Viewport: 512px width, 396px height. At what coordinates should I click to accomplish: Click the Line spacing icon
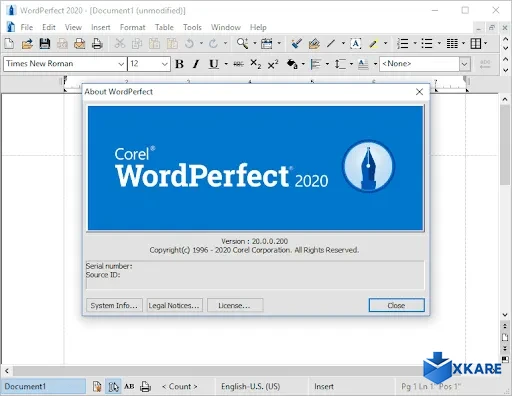(x=340, y=64)
